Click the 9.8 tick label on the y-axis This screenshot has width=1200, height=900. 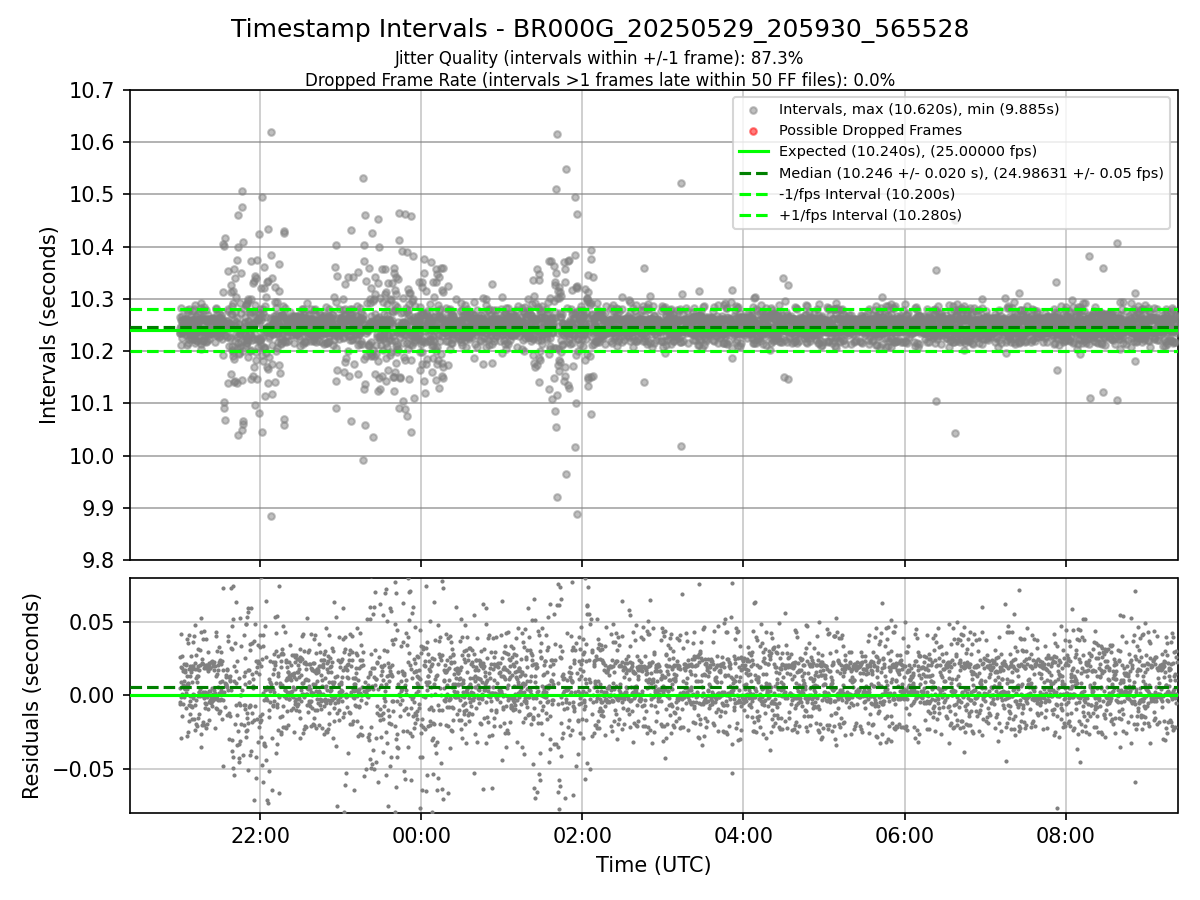[100, 560]
